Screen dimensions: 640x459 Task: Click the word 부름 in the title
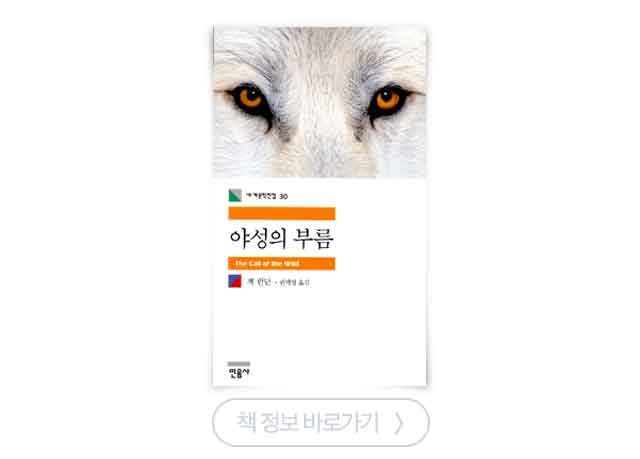315,239
